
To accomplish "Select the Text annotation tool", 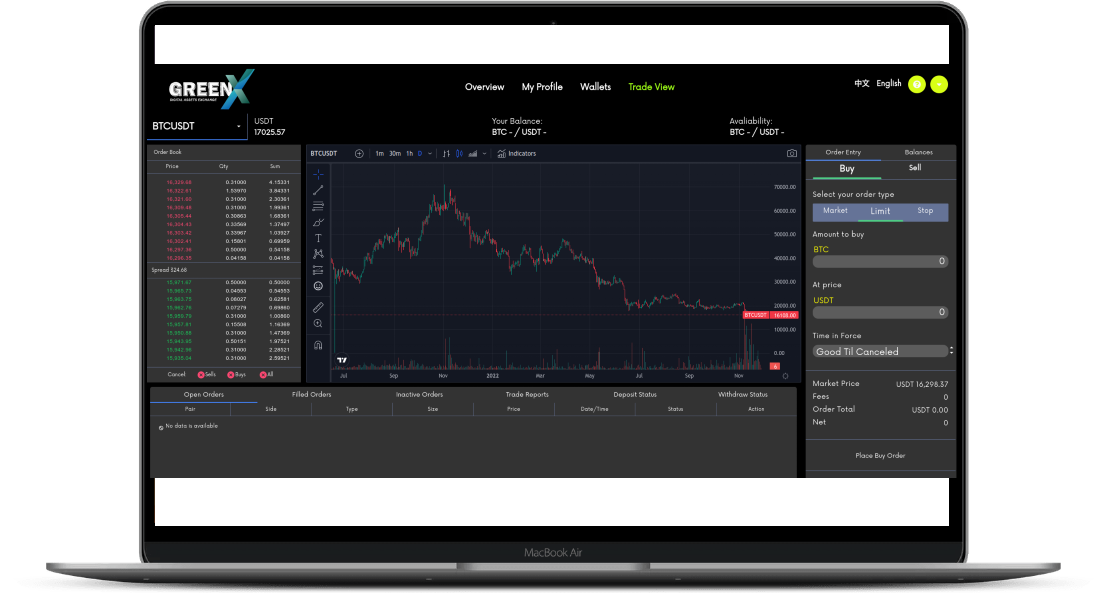I will point(318,239).
